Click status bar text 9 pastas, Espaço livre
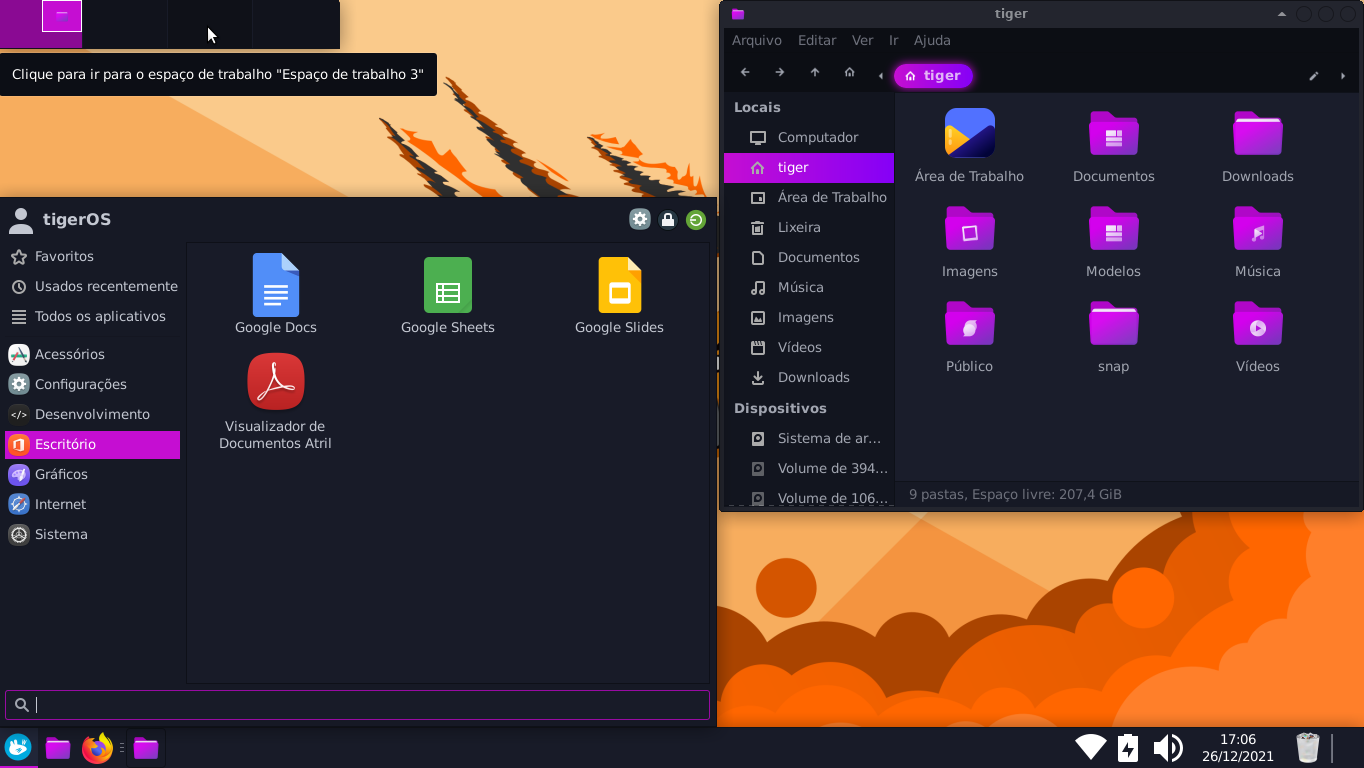The image size is (1364, 768). [1015, 494]
